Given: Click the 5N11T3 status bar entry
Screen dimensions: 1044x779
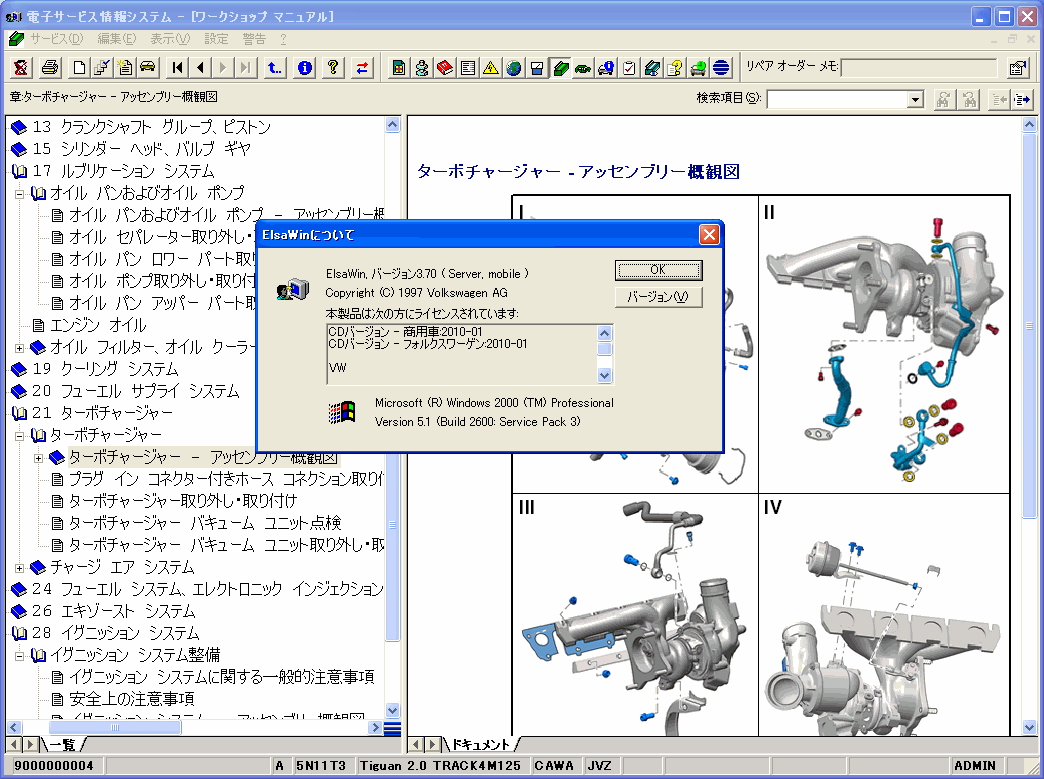Looking at the screenshot, I should [x=321, y=766].
